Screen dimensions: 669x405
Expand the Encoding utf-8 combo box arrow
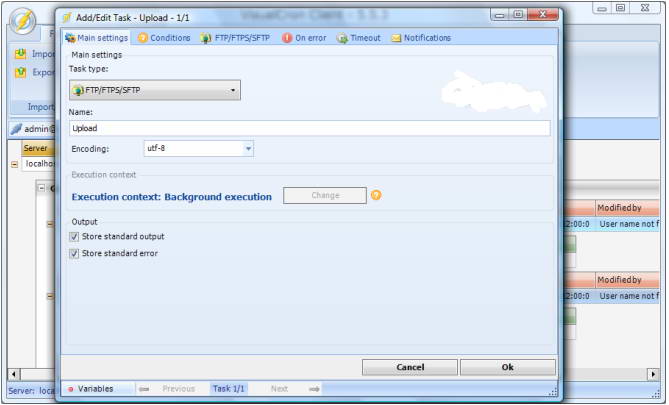coord(248,149)
